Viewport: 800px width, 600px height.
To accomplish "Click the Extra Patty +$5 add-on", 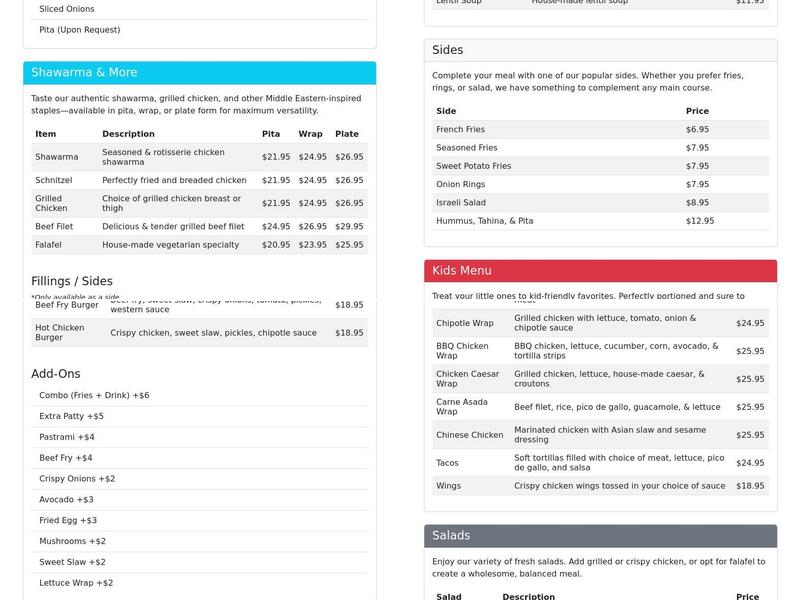I will tap(199, 416).
